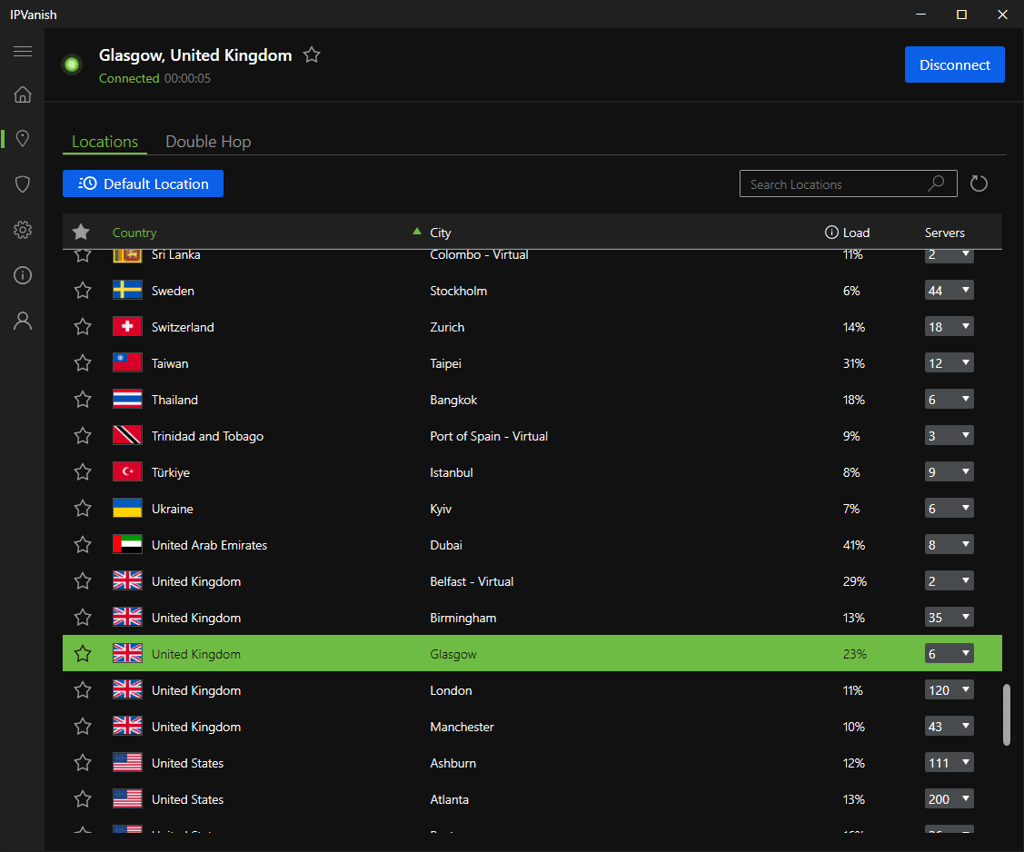Click the locations list scrollbar thumb
This screenshot has height=852, width=1024.
(x=1006, y=714)
